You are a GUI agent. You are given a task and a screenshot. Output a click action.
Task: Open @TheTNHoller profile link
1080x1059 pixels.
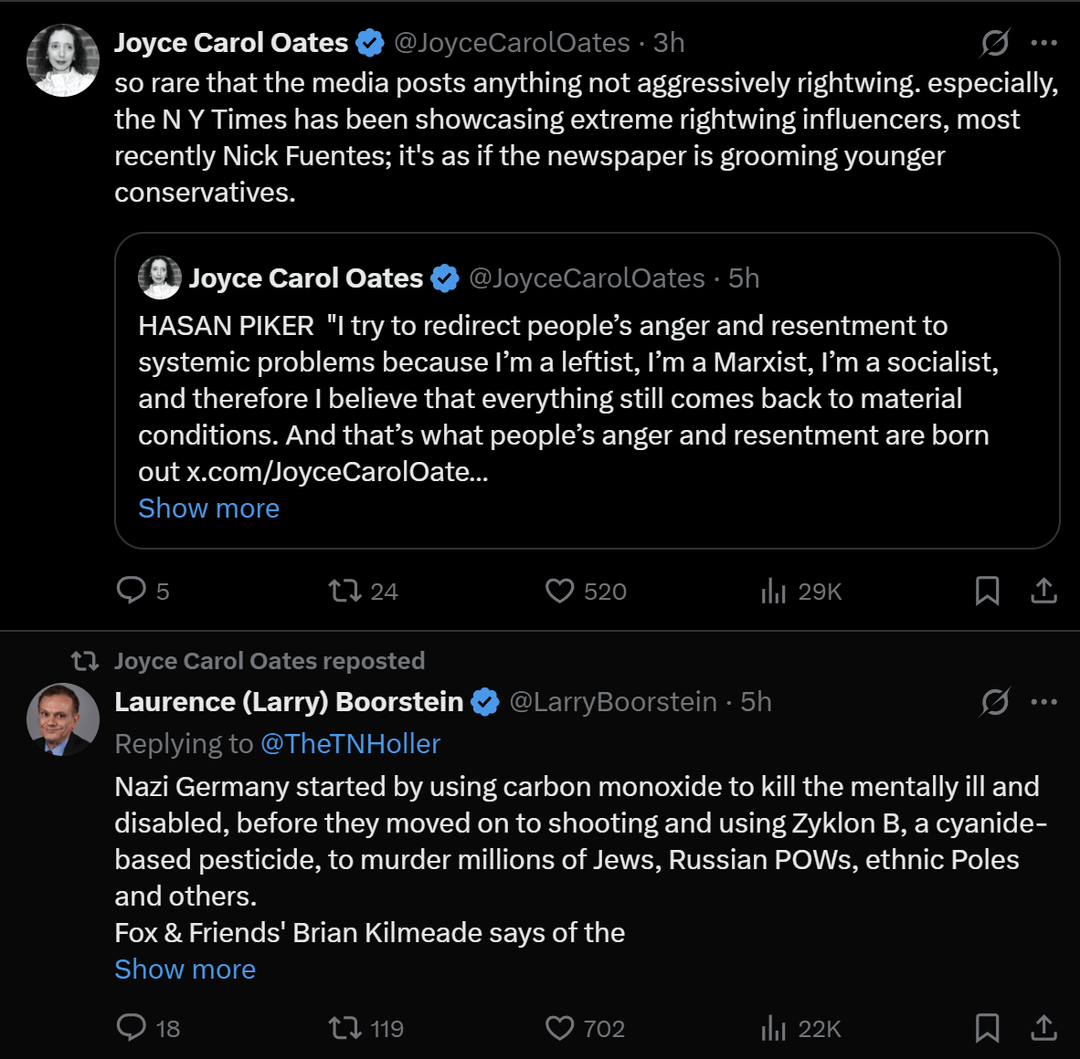[x=350, y=744]
